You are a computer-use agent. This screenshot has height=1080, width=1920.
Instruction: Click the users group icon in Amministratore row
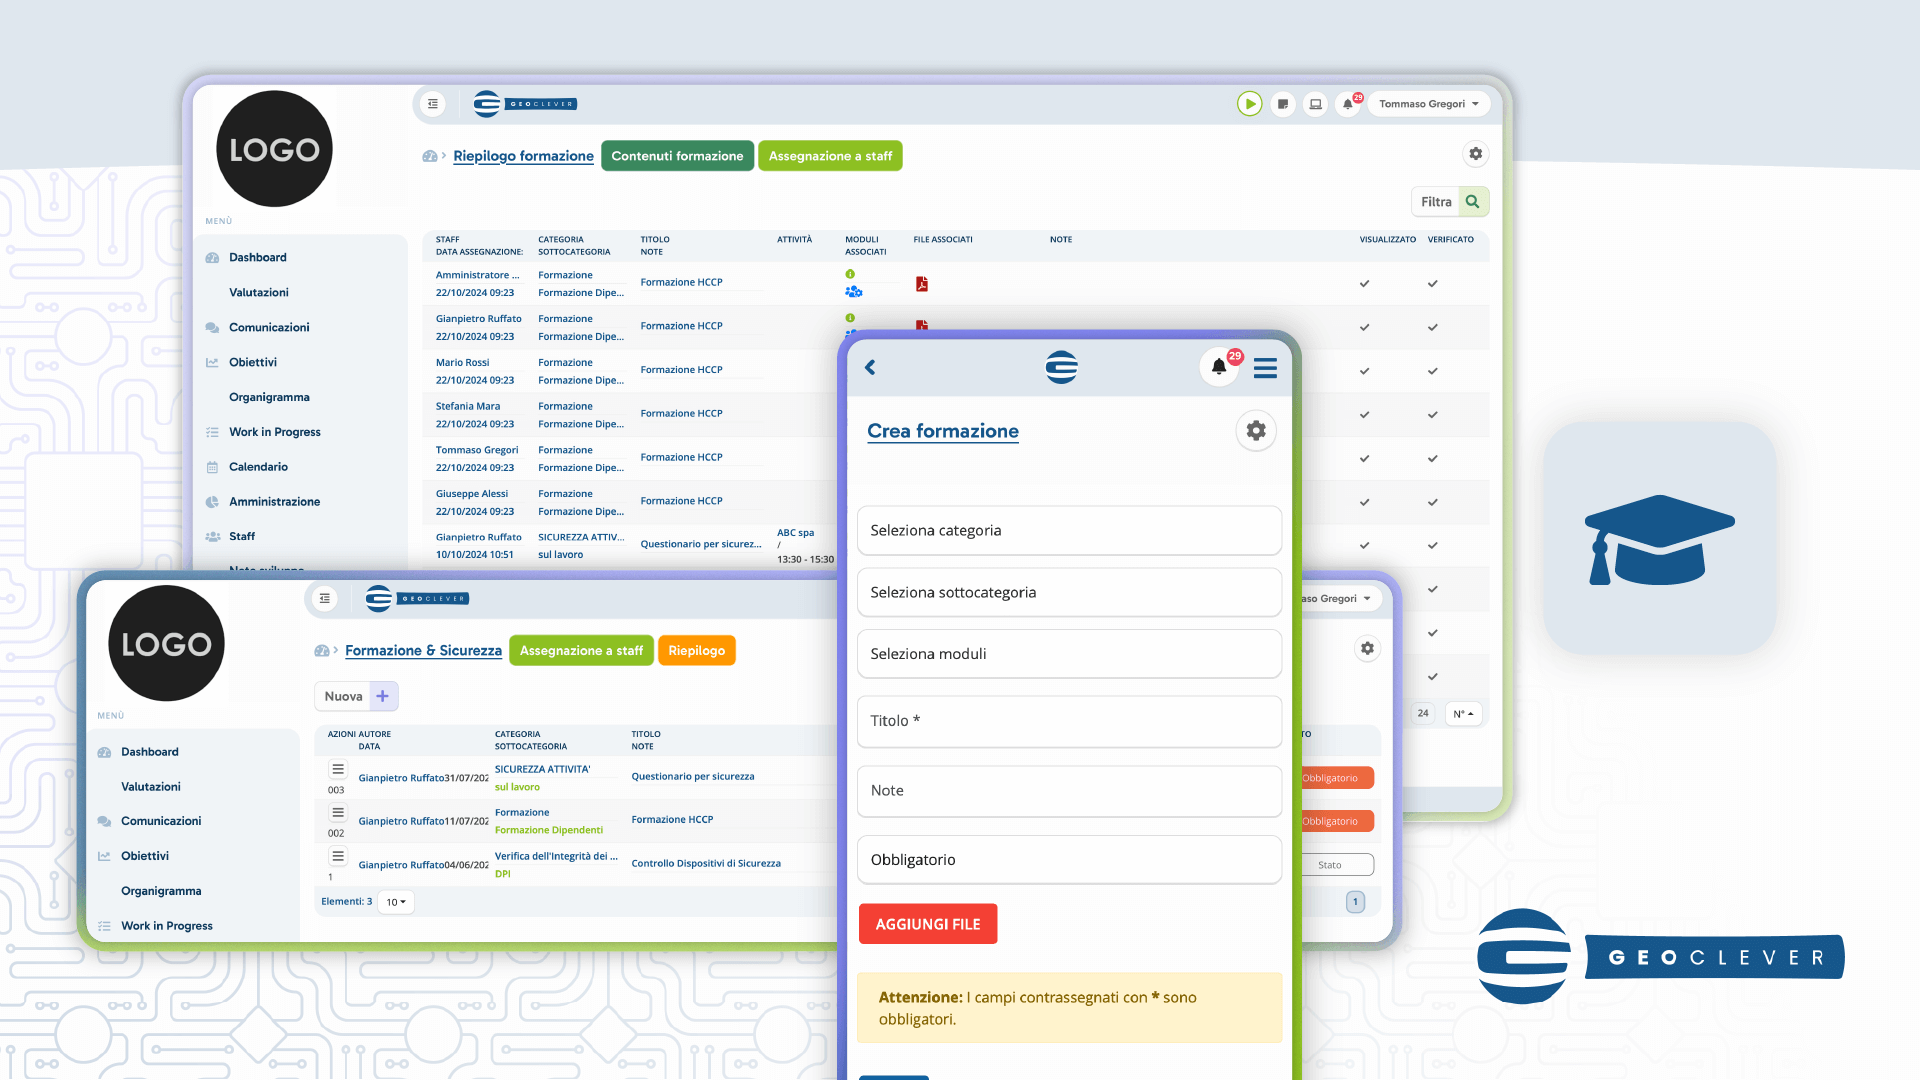(x=853, y=292)
